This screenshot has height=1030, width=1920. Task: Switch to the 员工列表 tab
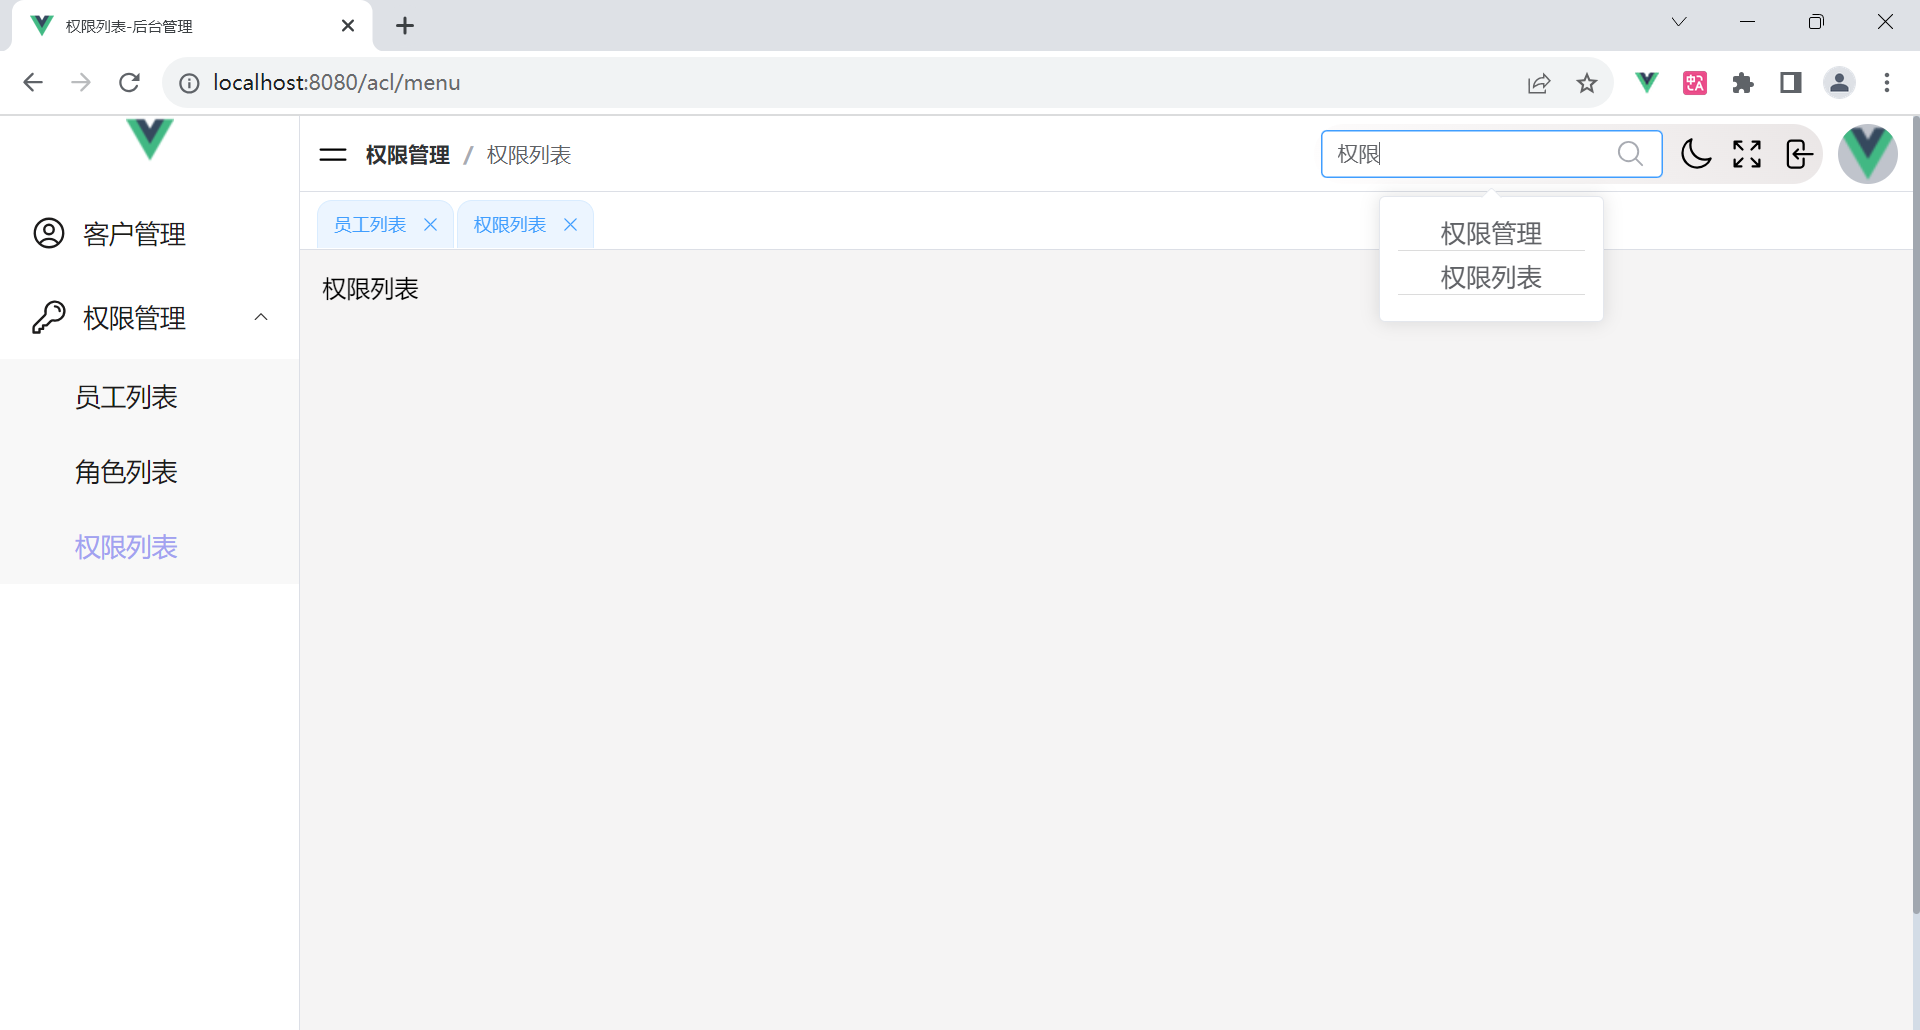pyautogui.click(x=370, y=225)
